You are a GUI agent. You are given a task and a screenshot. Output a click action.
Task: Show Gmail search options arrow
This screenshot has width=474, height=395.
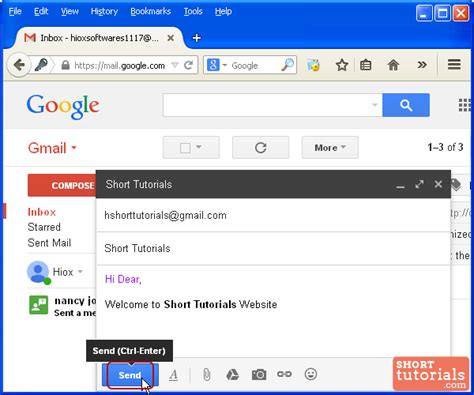[x=375, y=105]
